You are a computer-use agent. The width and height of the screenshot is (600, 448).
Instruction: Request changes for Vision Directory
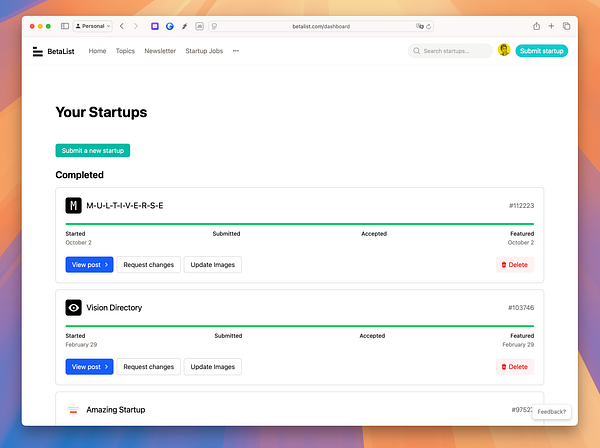click(148, 367)
